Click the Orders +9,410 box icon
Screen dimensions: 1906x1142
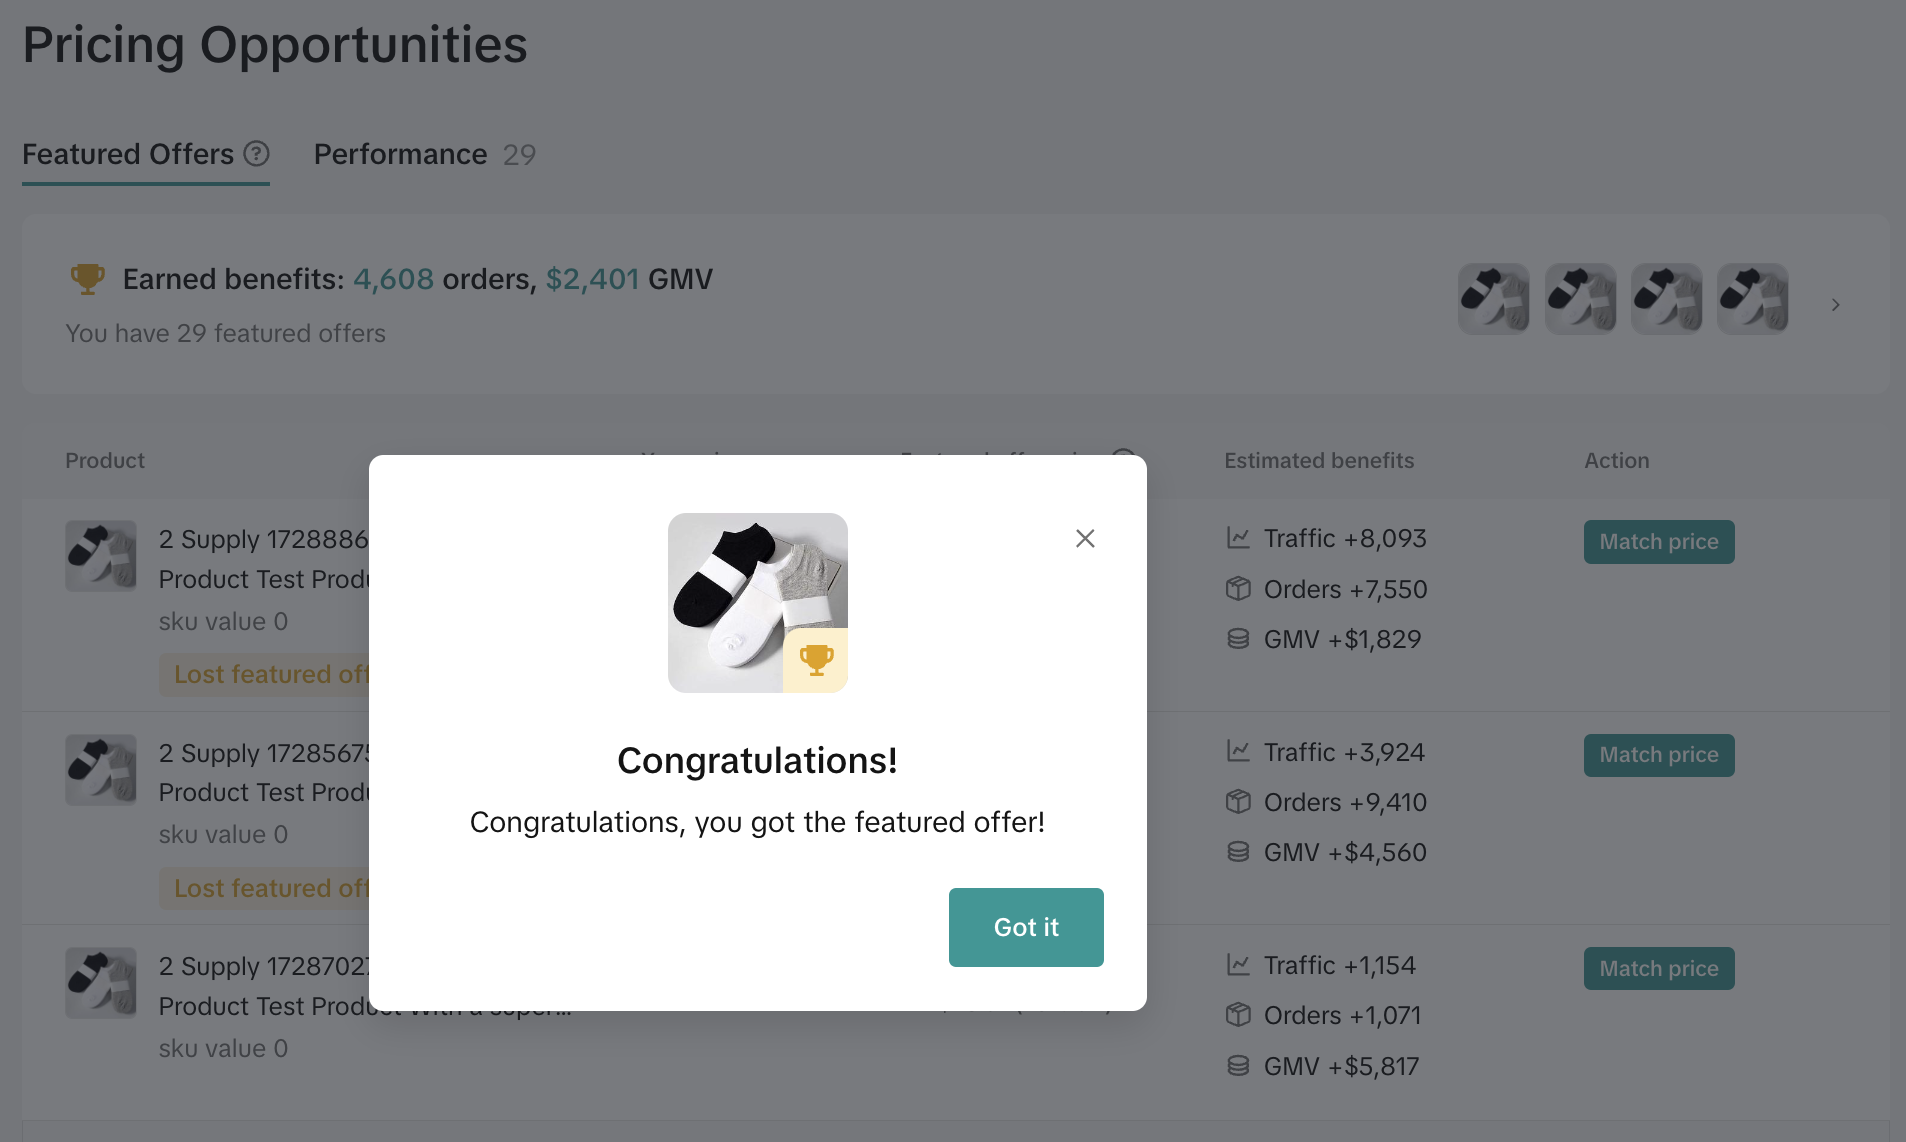coord(1238,802)
